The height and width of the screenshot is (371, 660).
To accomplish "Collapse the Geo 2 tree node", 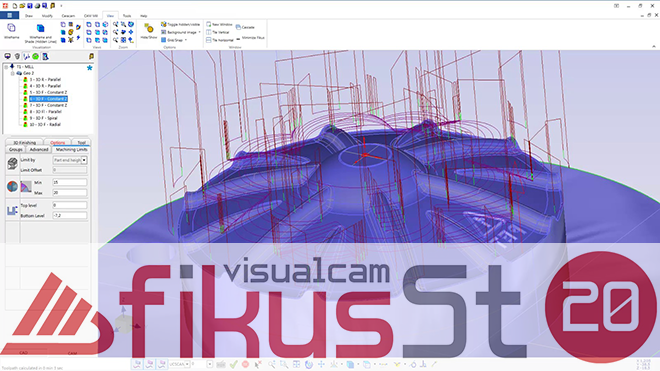I will pyautogui.click(x=13, y=73).
